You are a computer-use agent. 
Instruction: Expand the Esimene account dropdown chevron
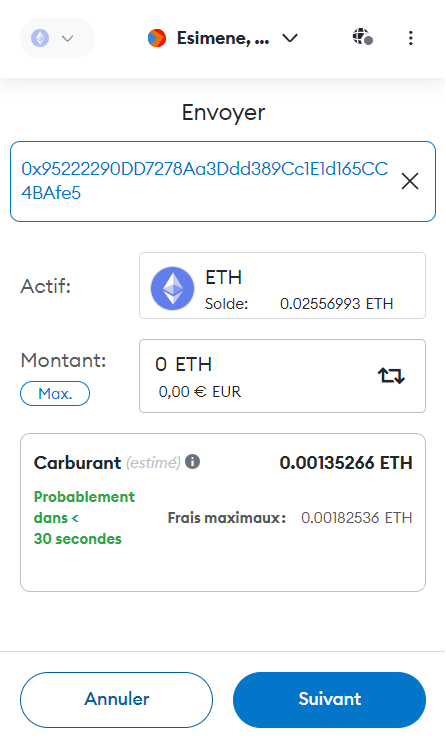(290, 38)
